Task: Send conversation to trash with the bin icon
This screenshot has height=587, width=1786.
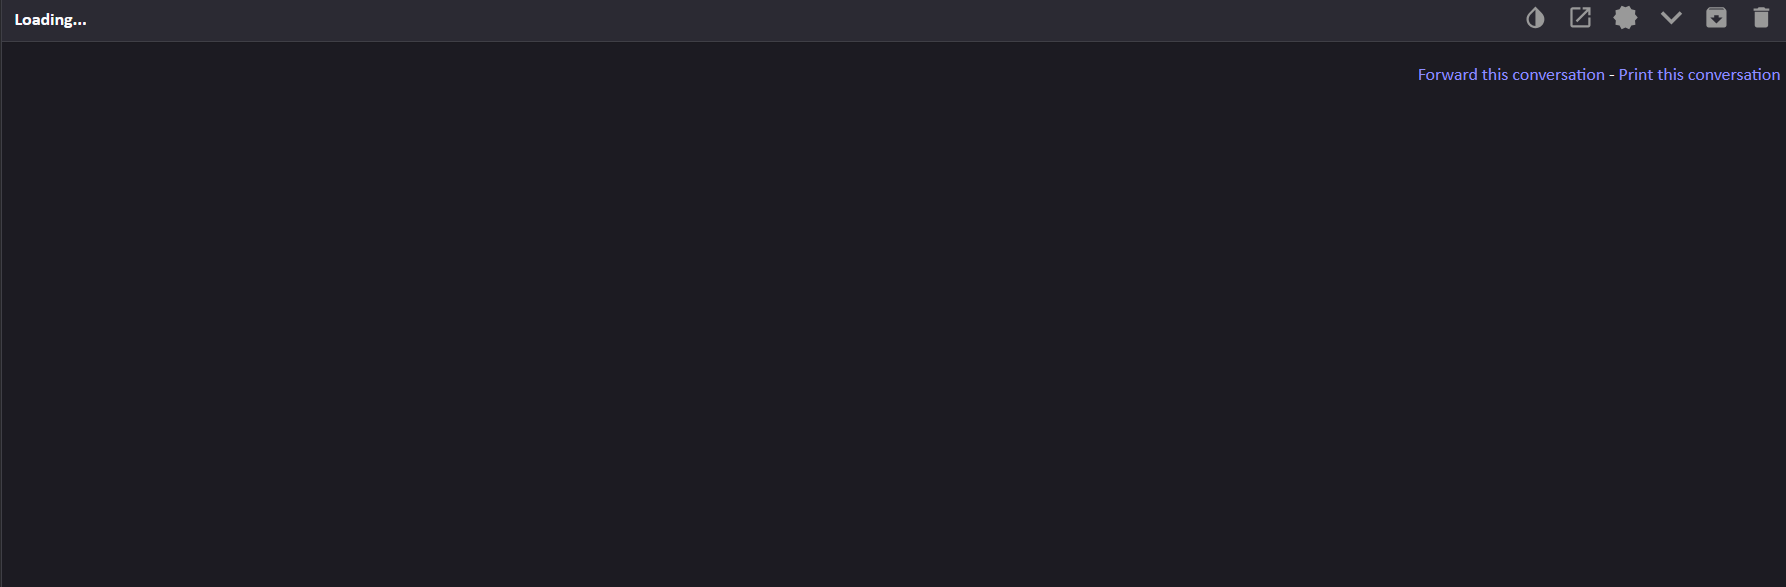Action: 1762,18
